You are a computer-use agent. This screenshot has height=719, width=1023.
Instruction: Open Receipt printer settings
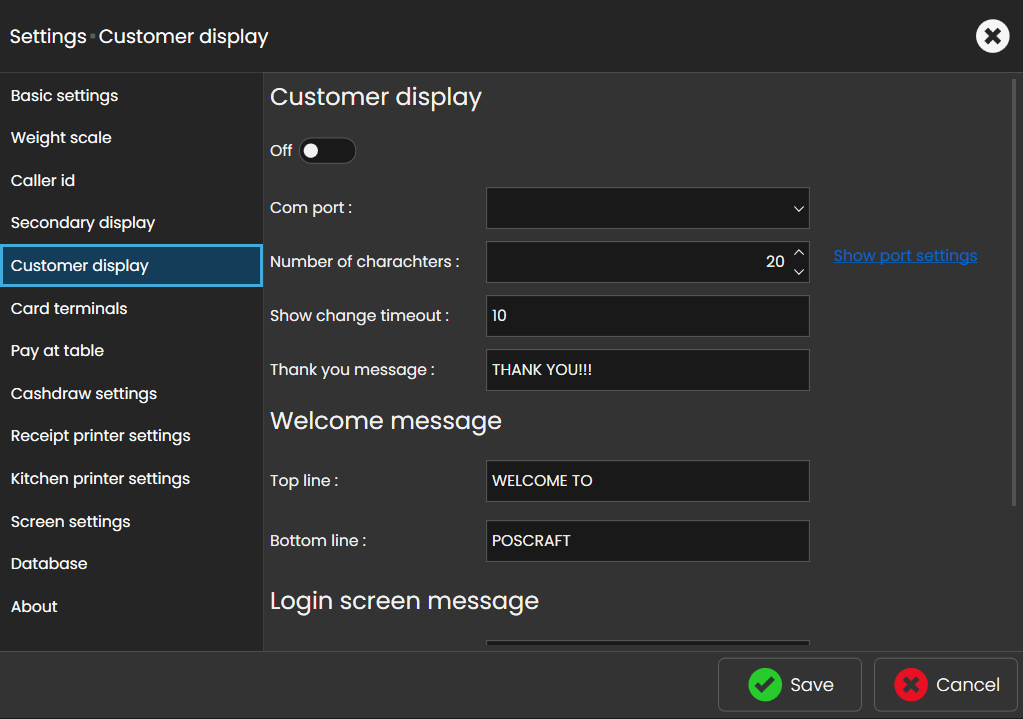pyautogui.click(x=100, y=436)
